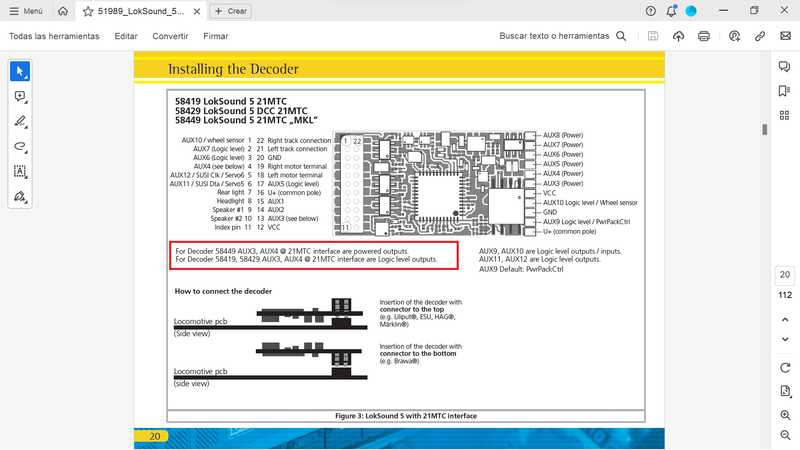Click the current page number 20 box

785,274
